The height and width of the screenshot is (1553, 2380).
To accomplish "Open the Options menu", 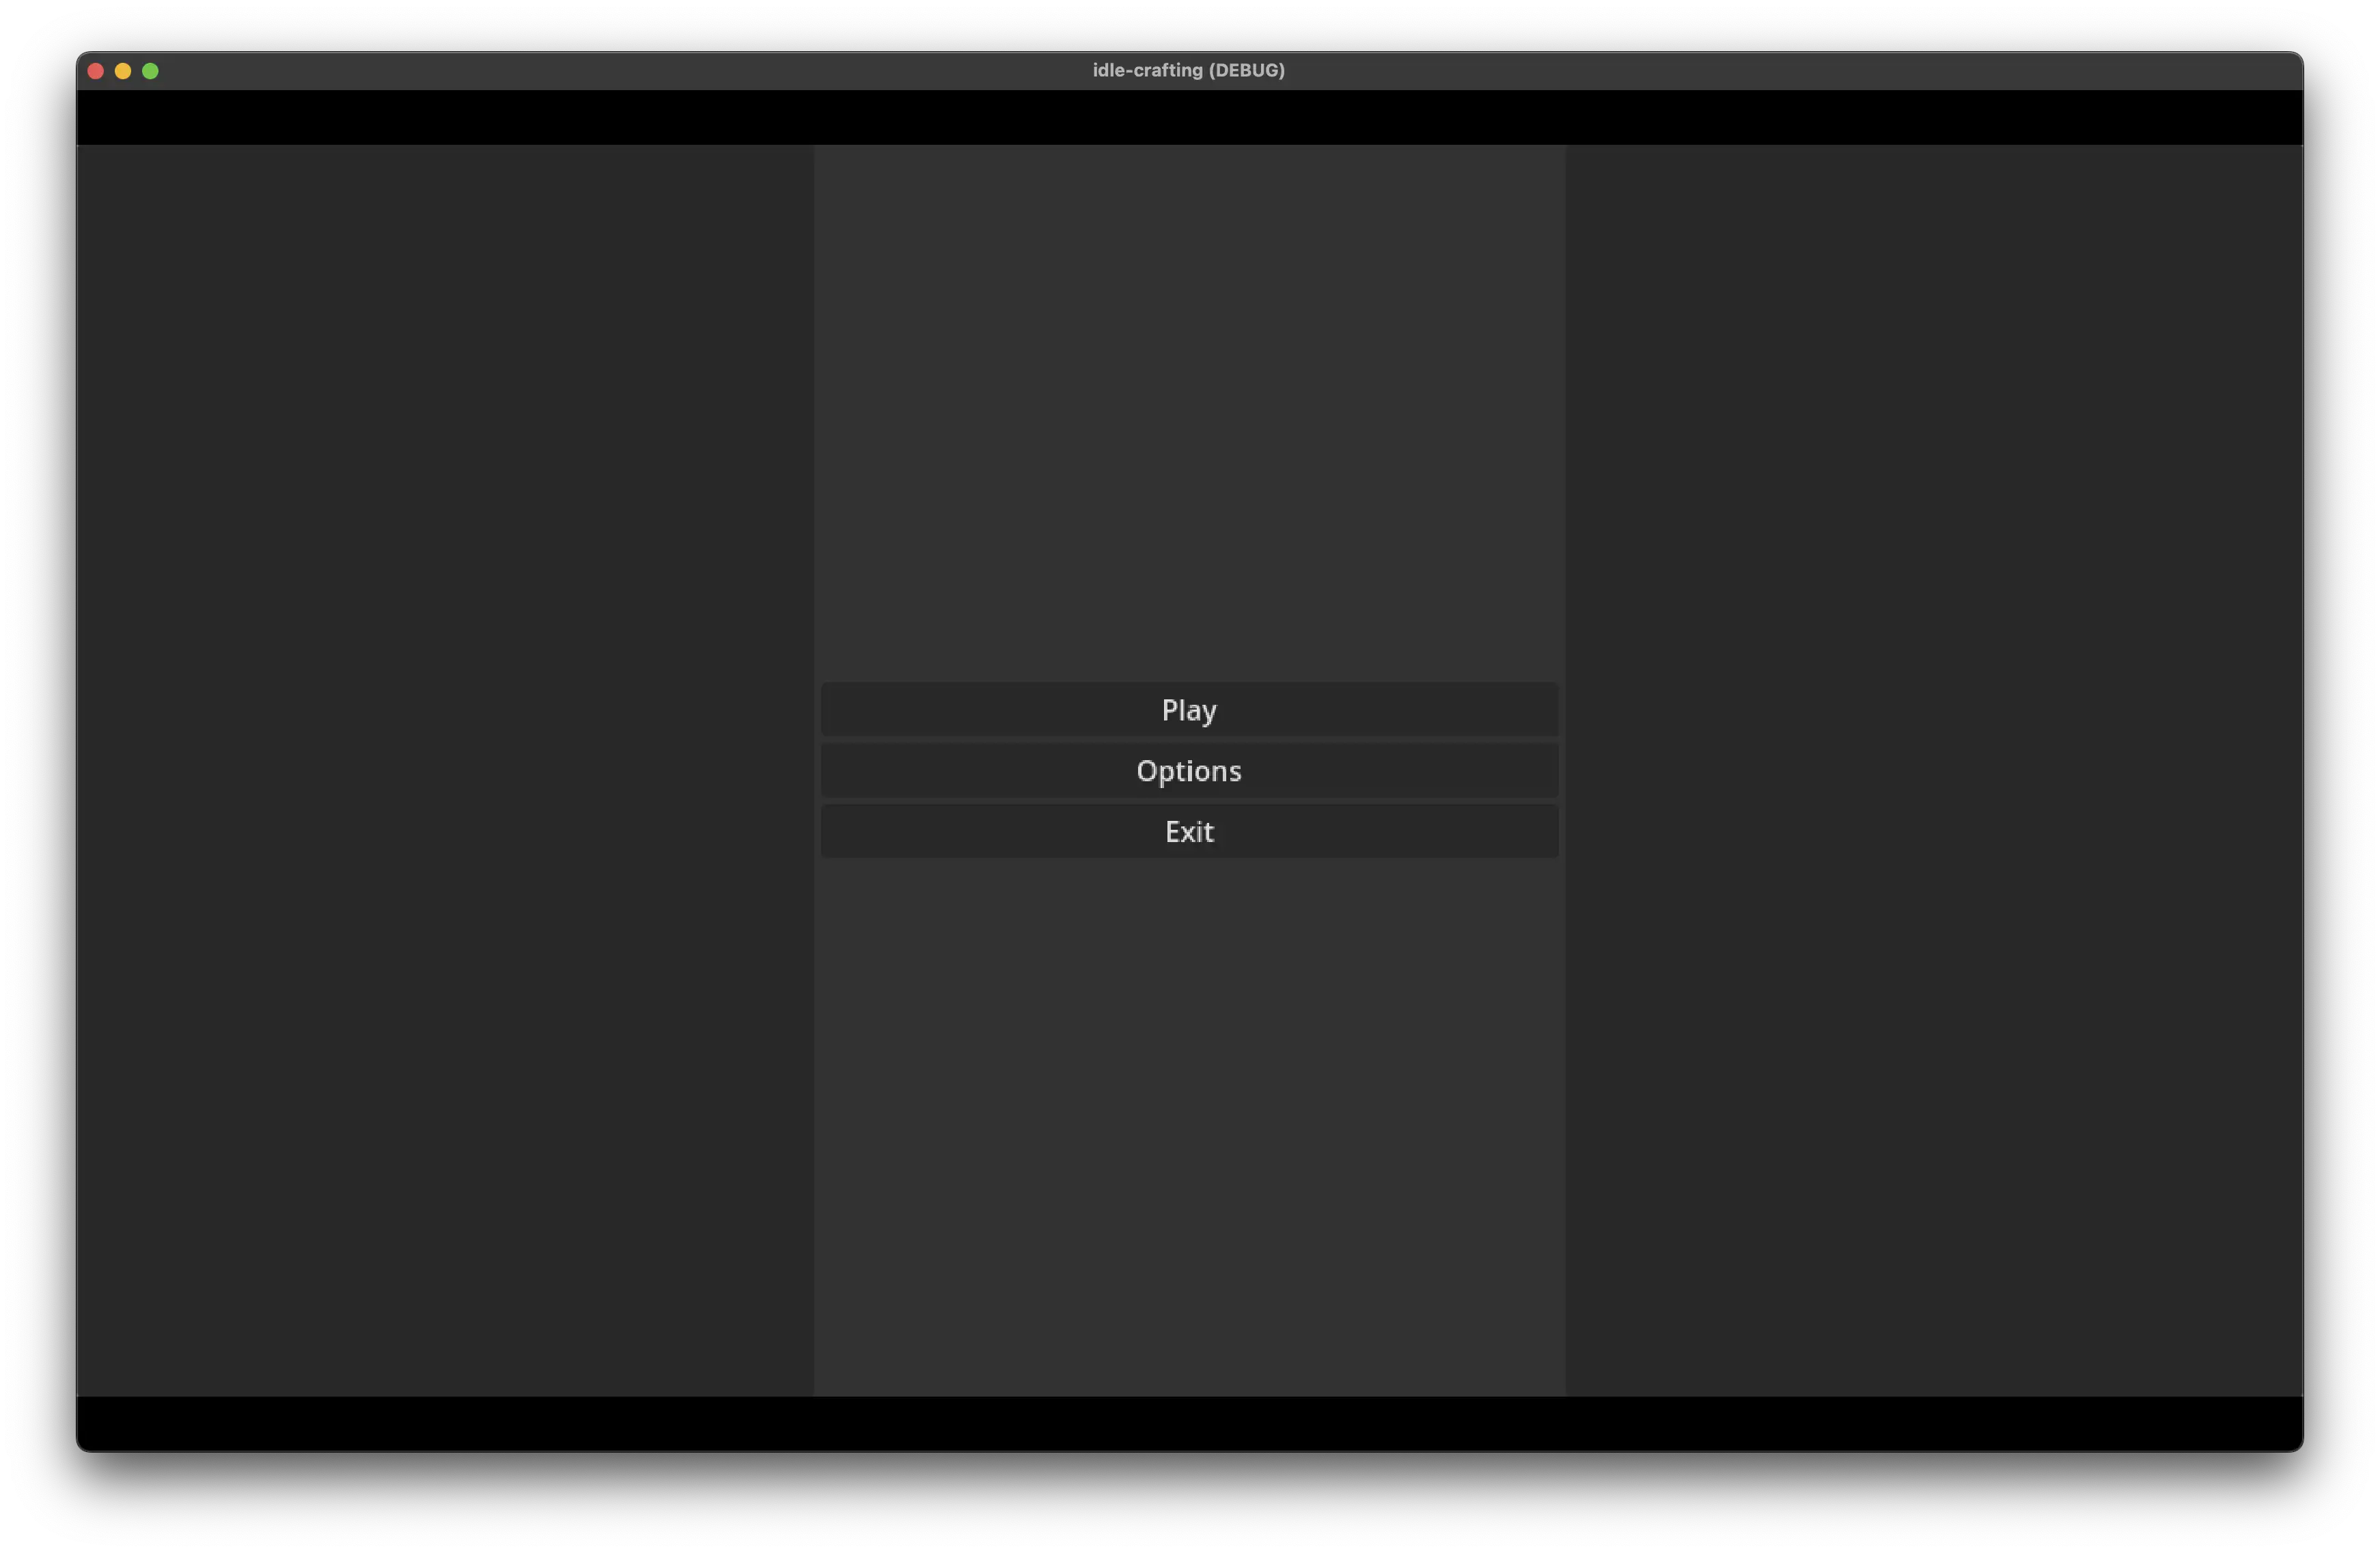I will point(1190,770).
